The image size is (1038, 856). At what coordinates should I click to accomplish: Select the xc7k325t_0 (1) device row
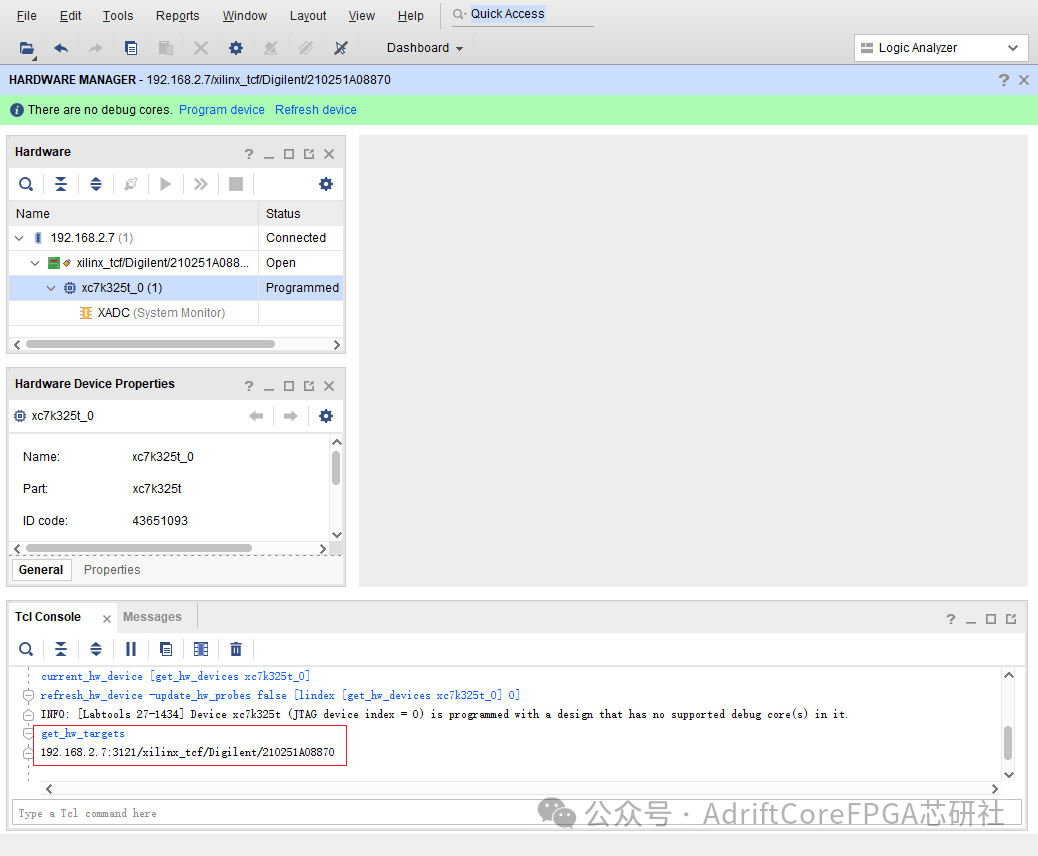pos(175,288)
